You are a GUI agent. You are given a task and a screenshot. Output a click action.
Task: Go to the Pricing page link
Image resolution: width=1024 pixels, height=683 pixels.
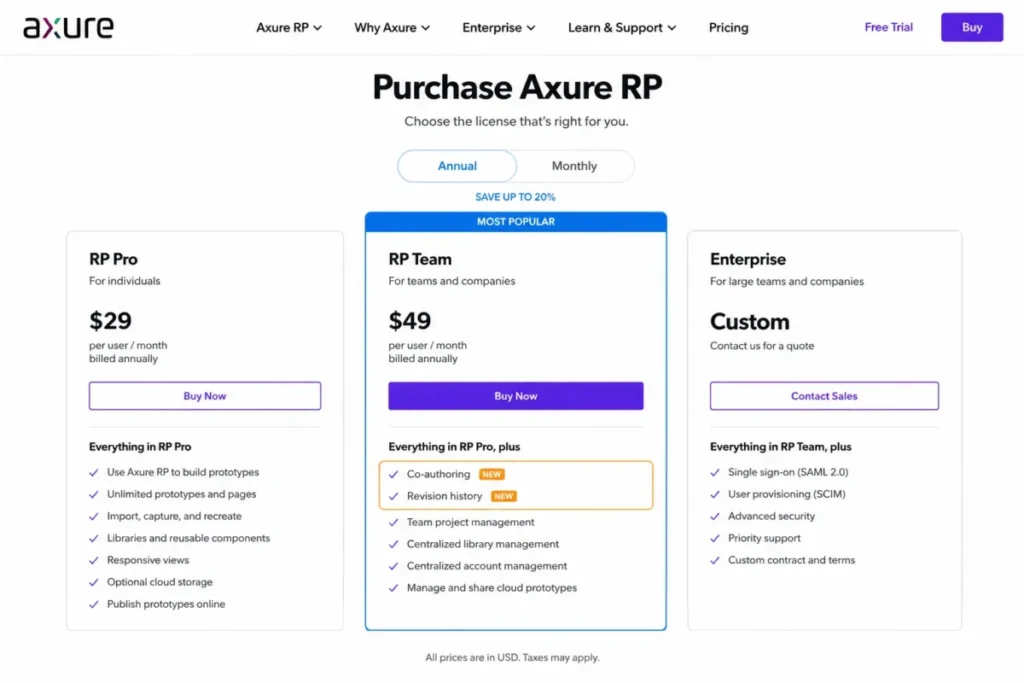coord(729,27)
